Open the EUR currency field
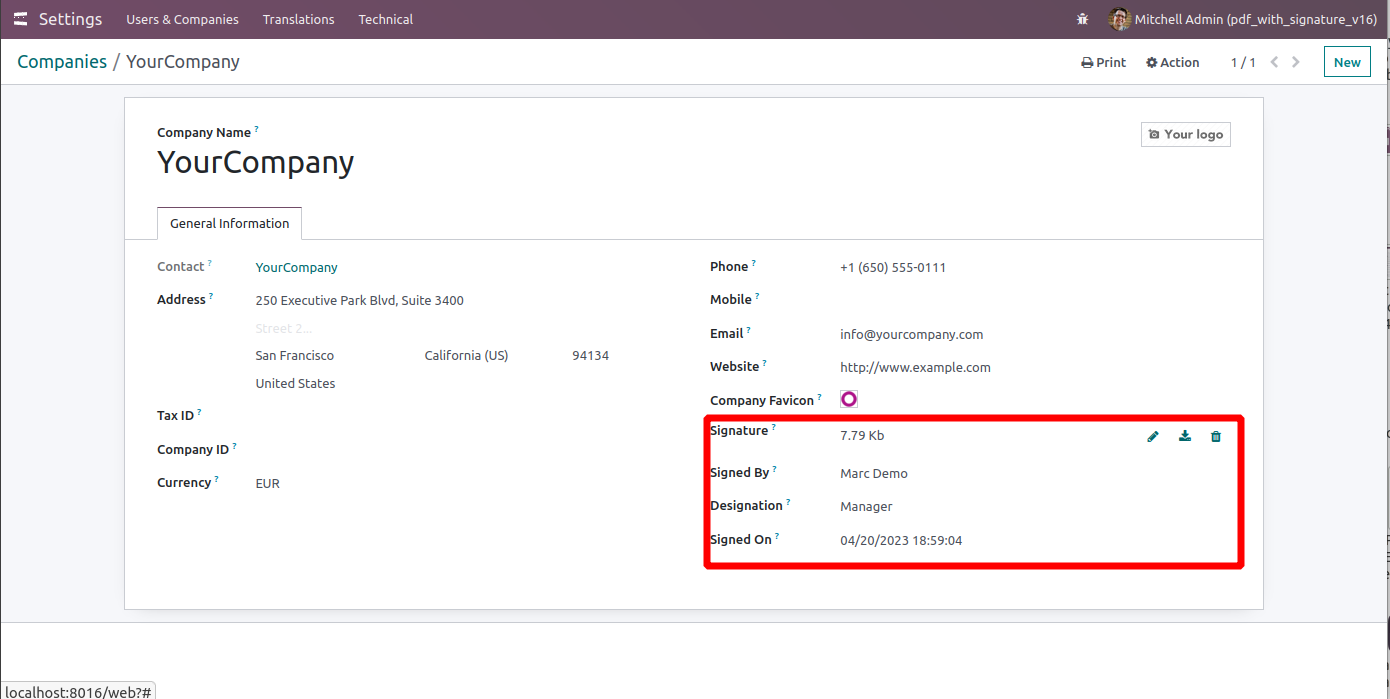The width and height of the screenshot is (1390, 699). click(267, 483)
